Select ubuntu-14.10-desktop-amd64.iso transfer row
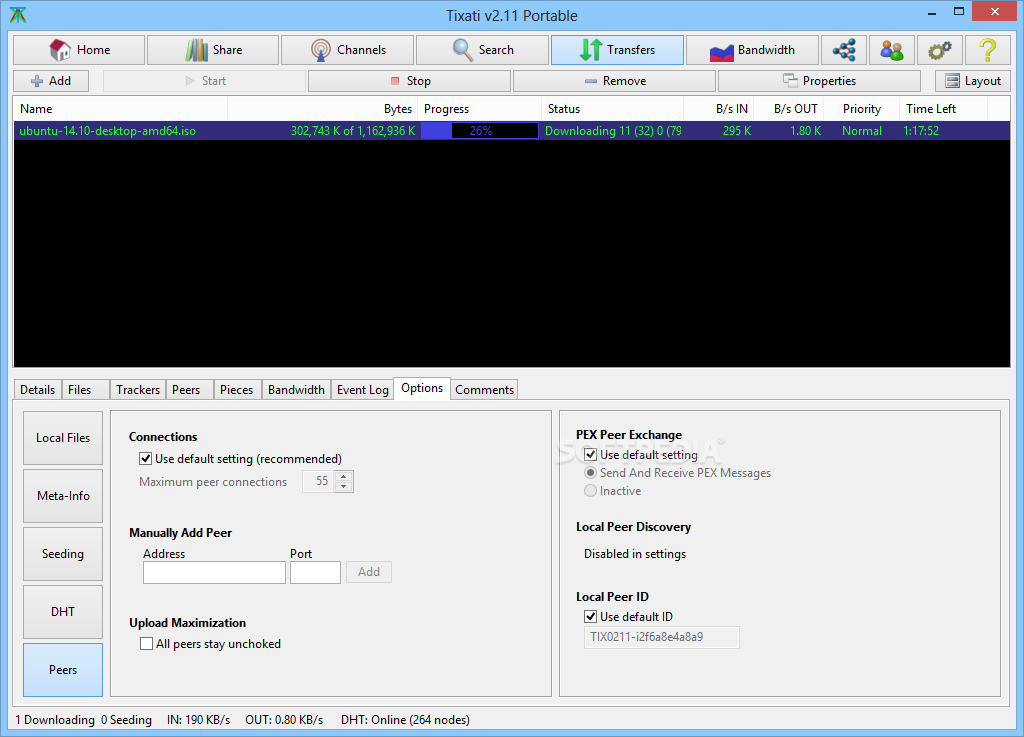 511,131
